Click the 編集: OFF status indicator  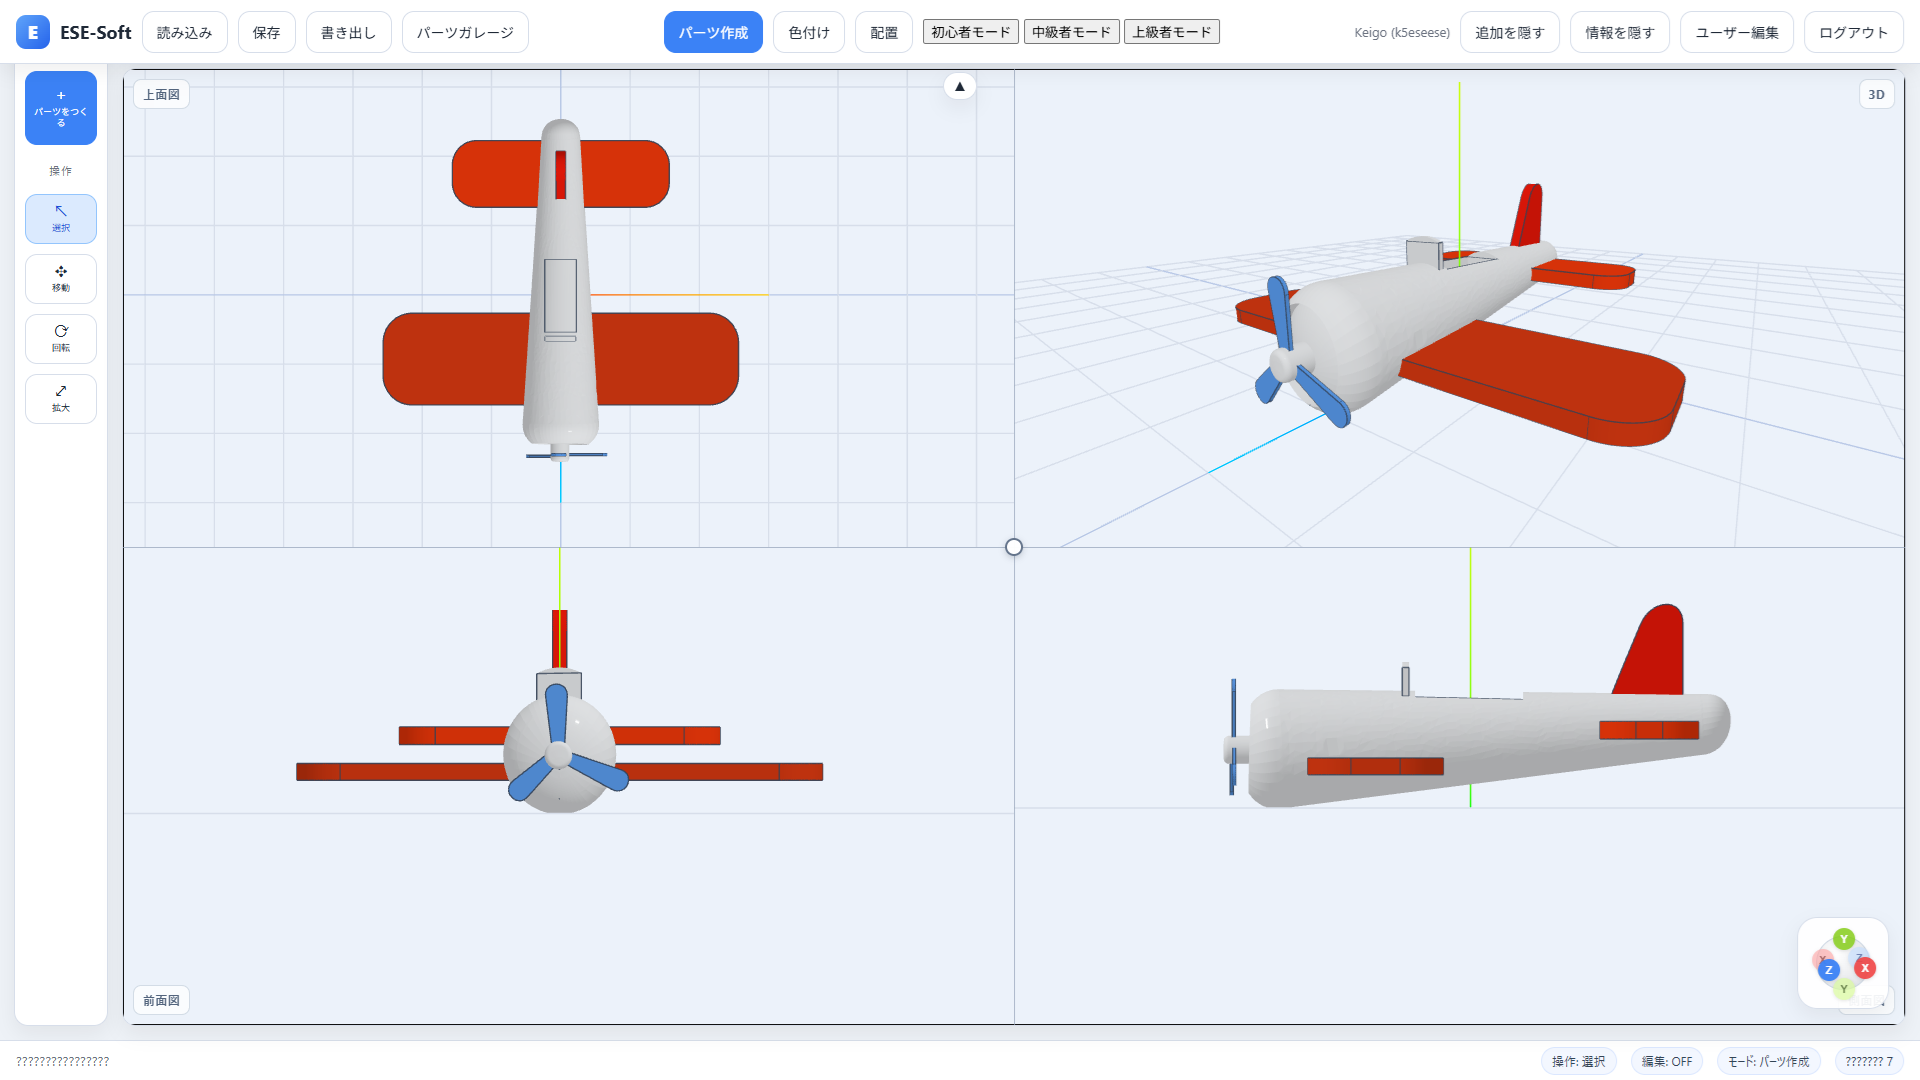(1667, 1061)
